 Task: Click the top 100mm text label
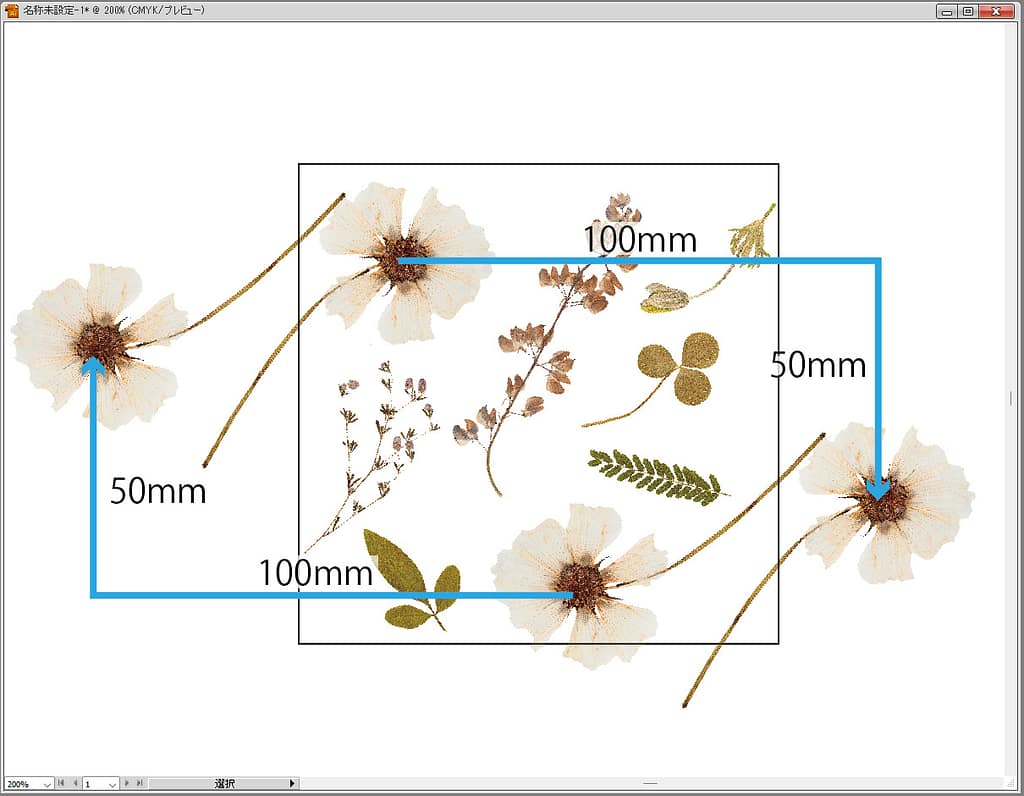[639, 240]
